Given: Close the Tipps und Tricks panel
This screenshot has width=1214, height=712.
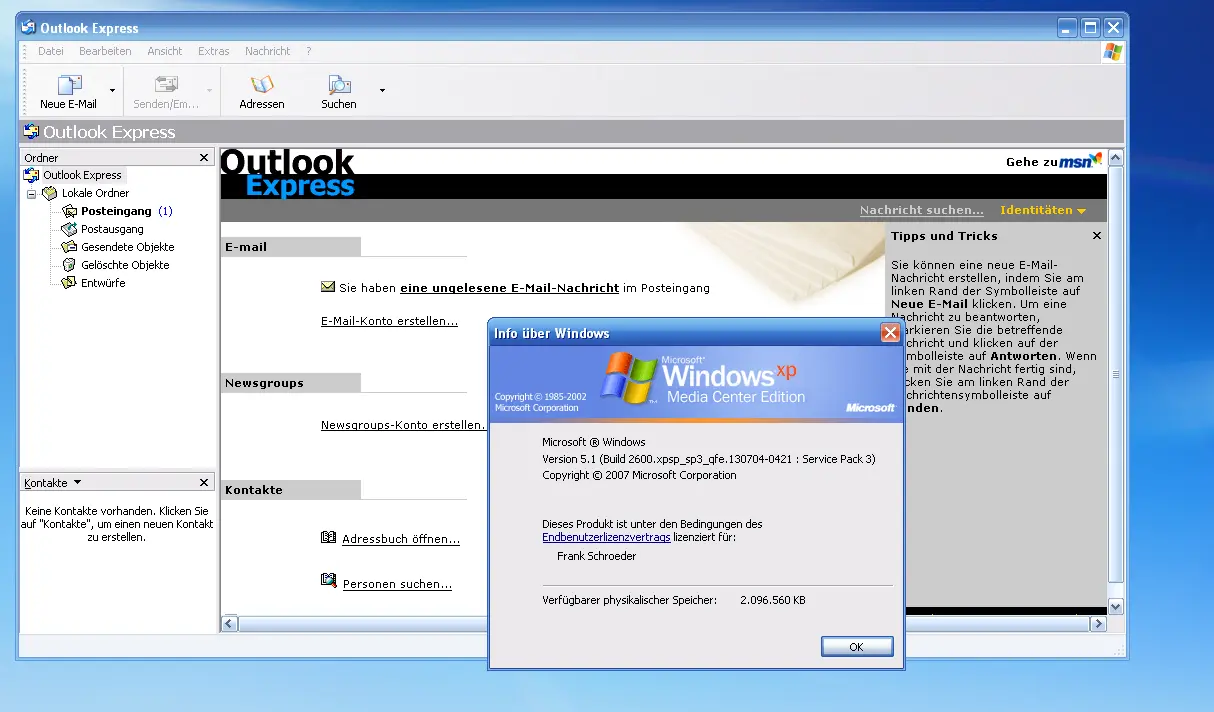Looking at the screenshot, I should coord(1097,236).
